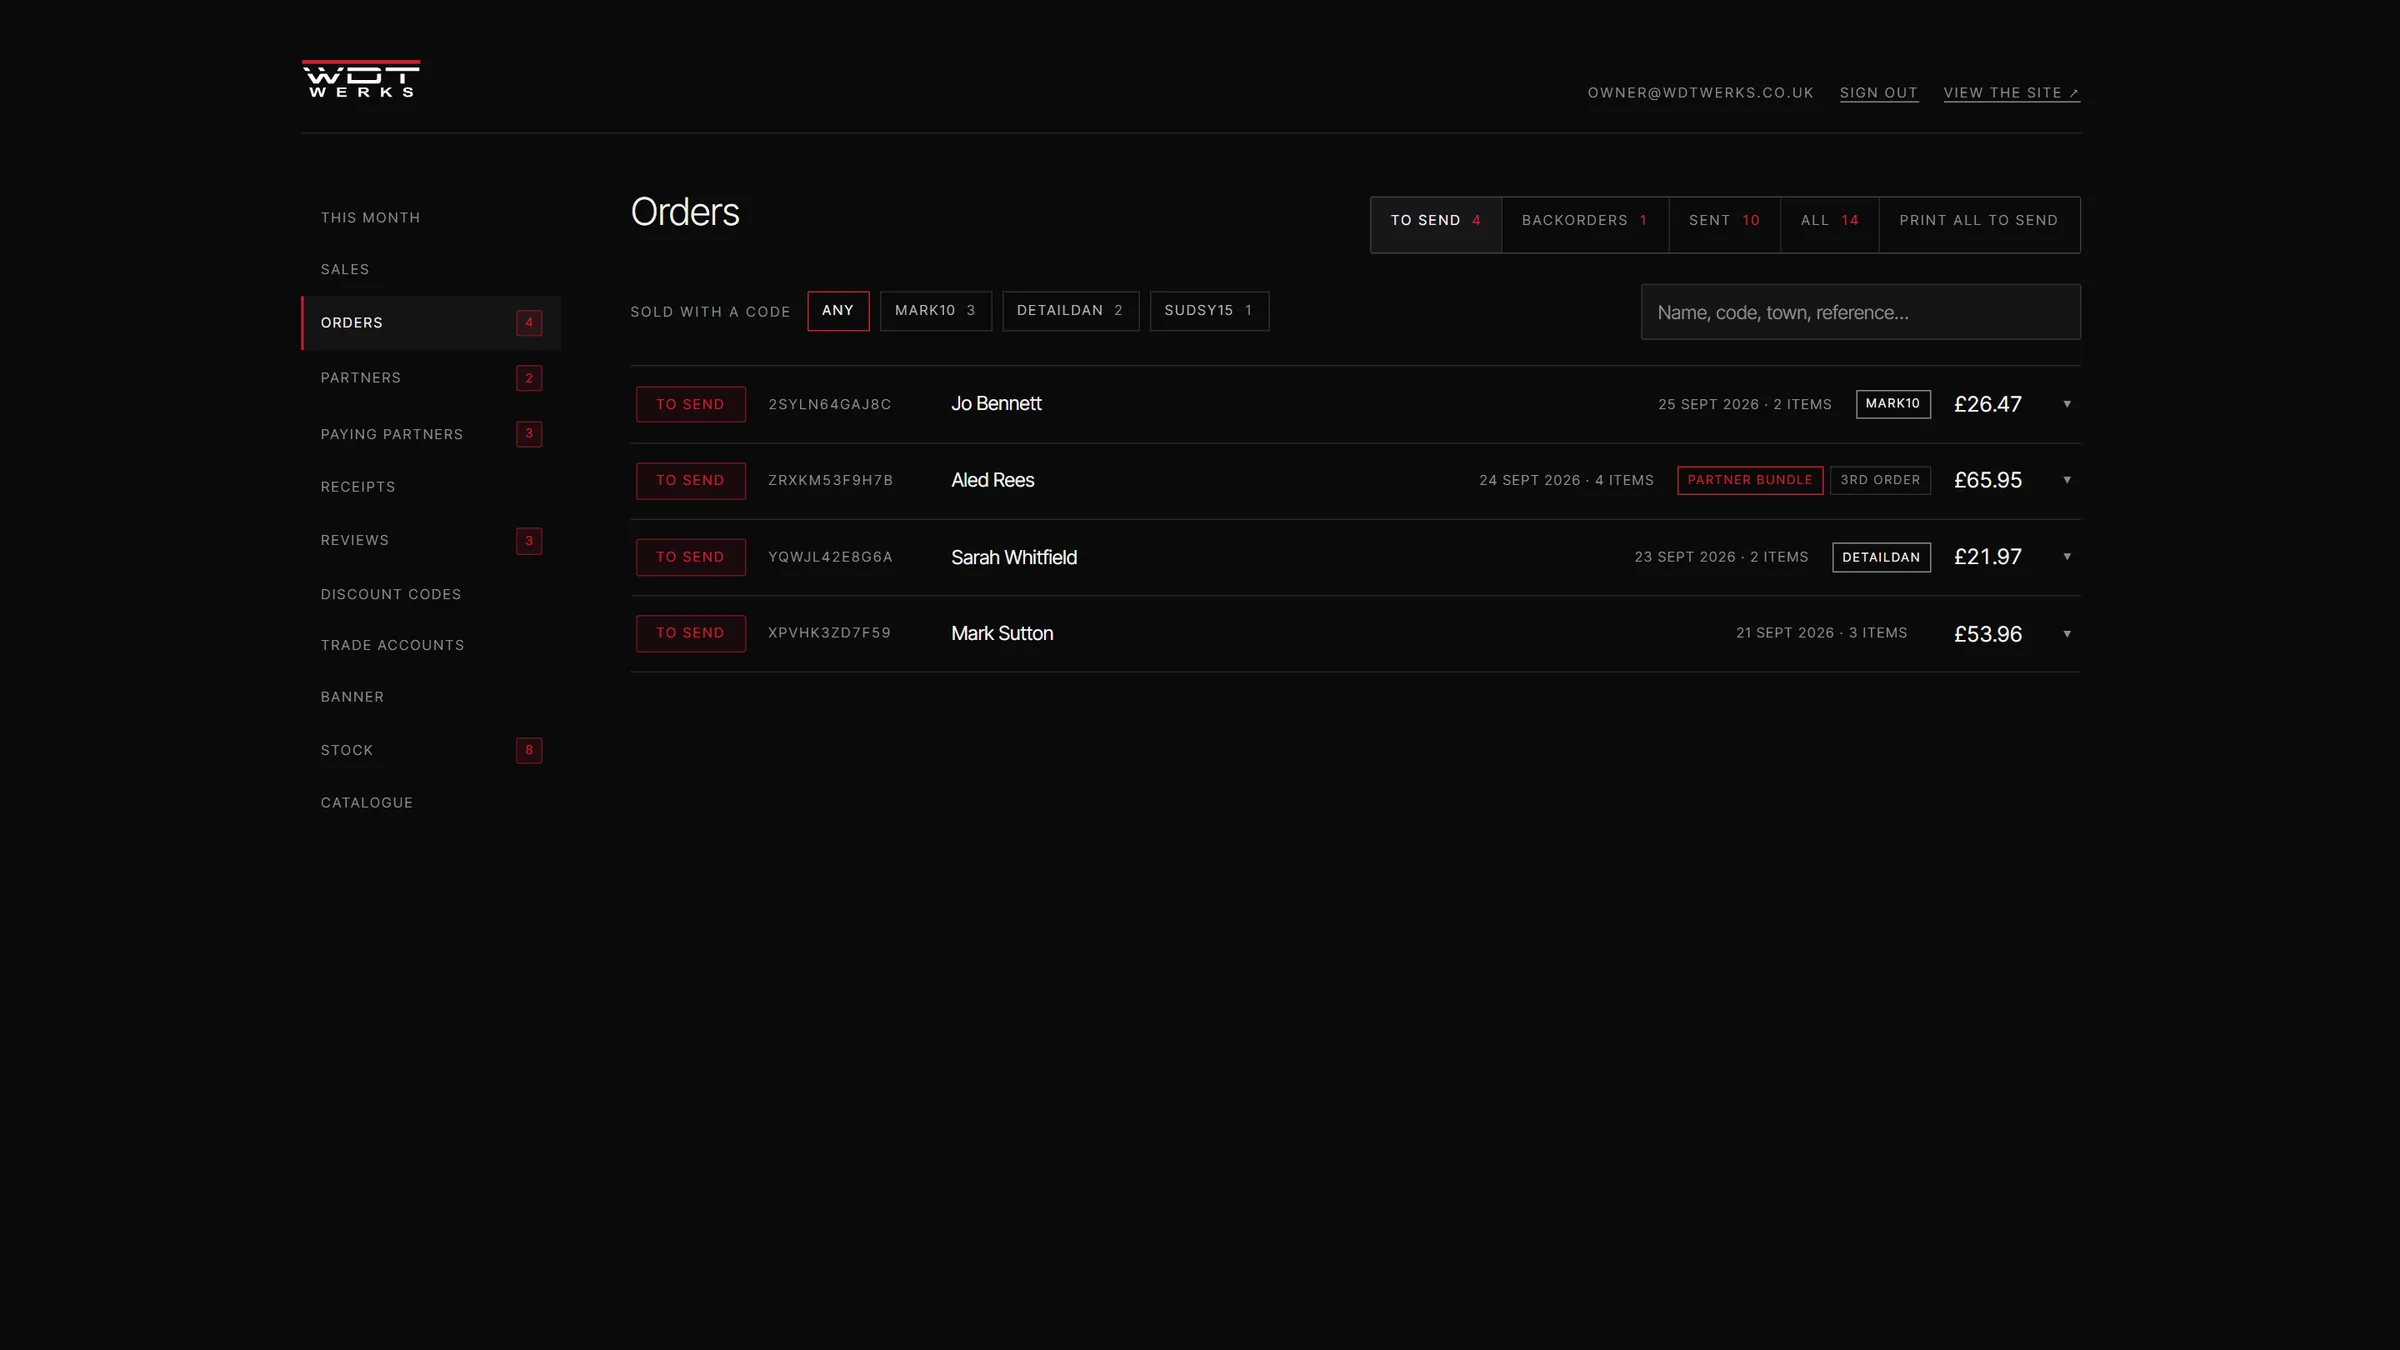The height and width of the screenshot is (1350, 2400).
Task: Go to the Sales page
Action: [x=345, y=270]
